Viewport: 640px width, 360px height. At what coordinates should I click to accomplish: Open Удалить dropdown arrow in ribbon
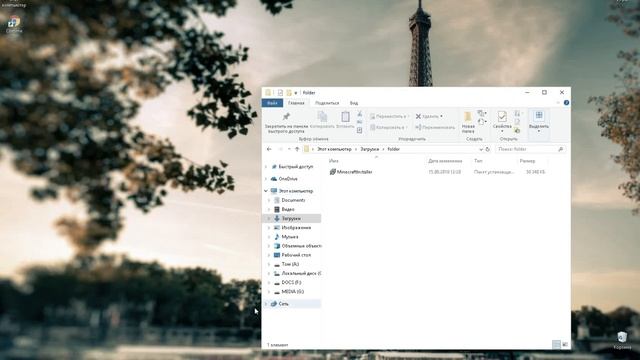coord(441,116)
